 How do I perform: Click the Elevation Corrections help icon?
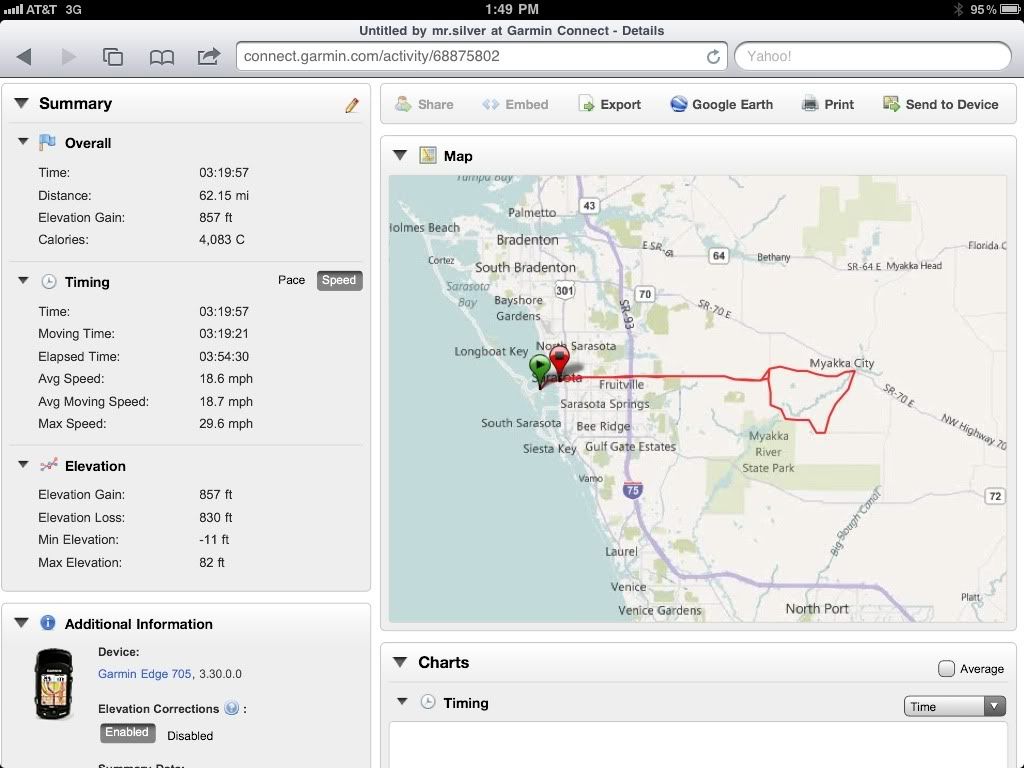pyautogui.click(x=232, y=708)
